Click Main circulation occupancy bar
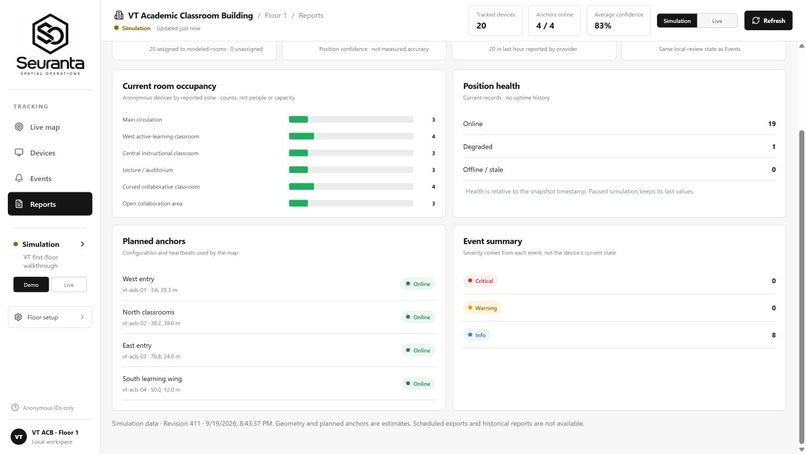The width and height of the screenshot is (806, 454). [351, 119]
